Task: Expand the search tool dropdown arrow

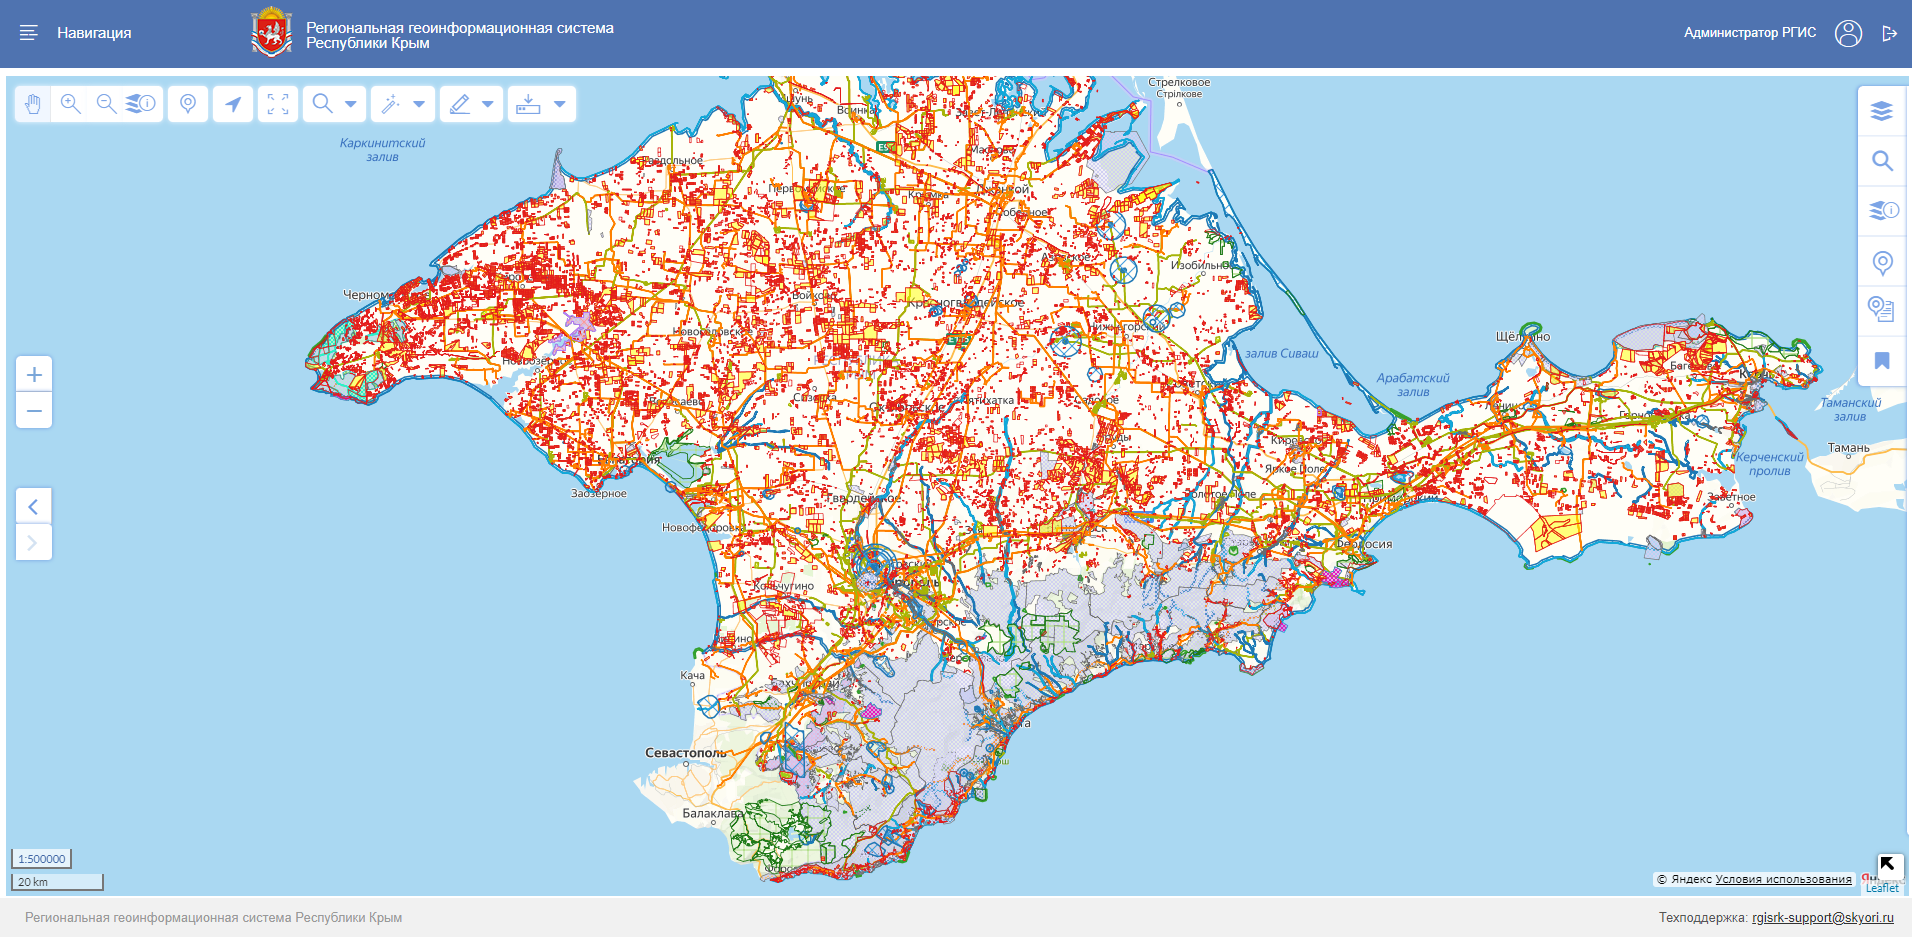Action: 350,104
